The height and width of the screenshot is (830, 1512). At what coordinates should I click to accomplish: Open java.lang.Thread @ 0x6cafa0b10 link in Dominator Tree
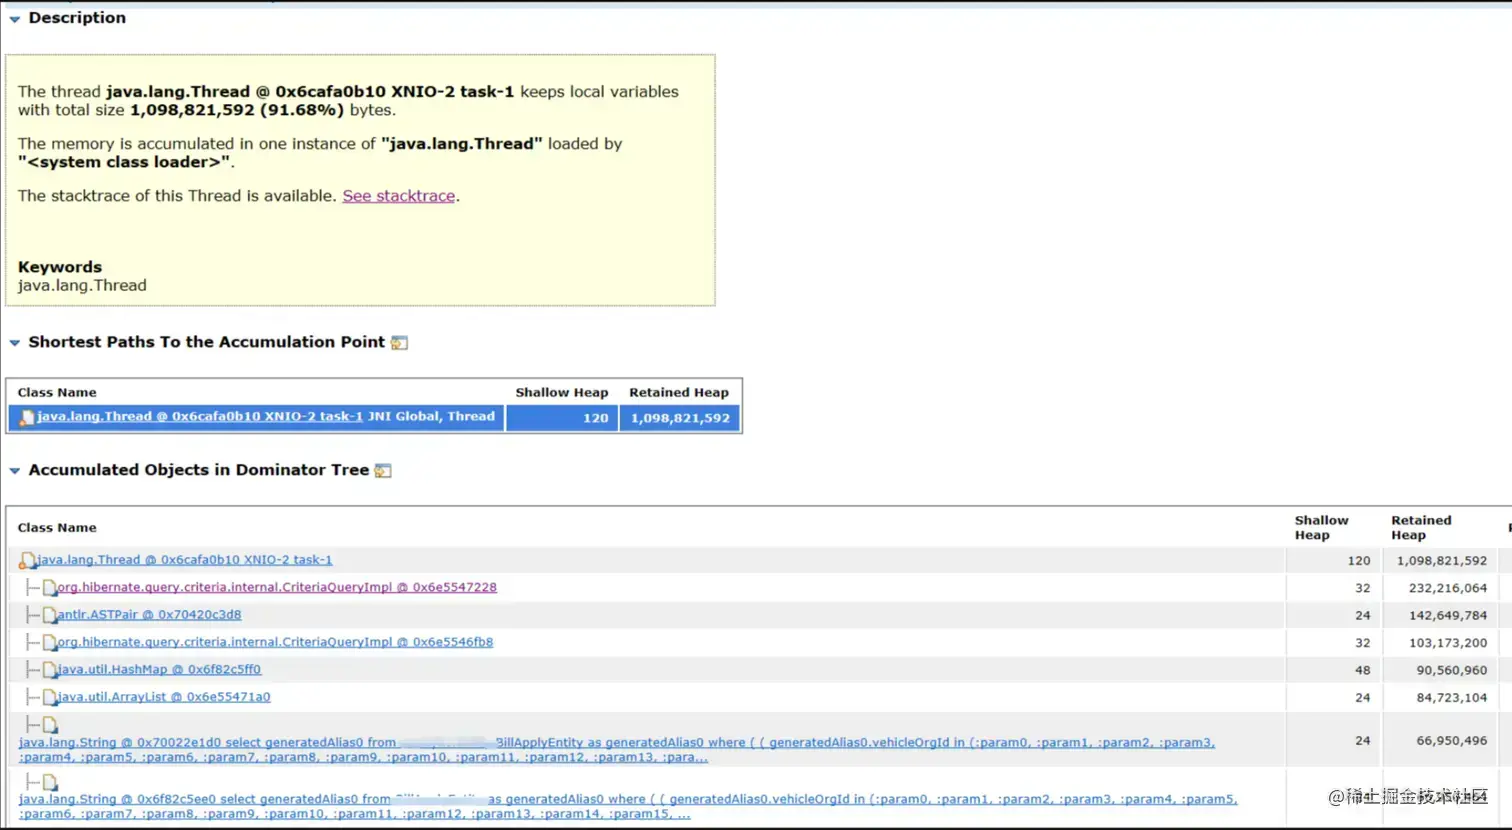(185, 560)
